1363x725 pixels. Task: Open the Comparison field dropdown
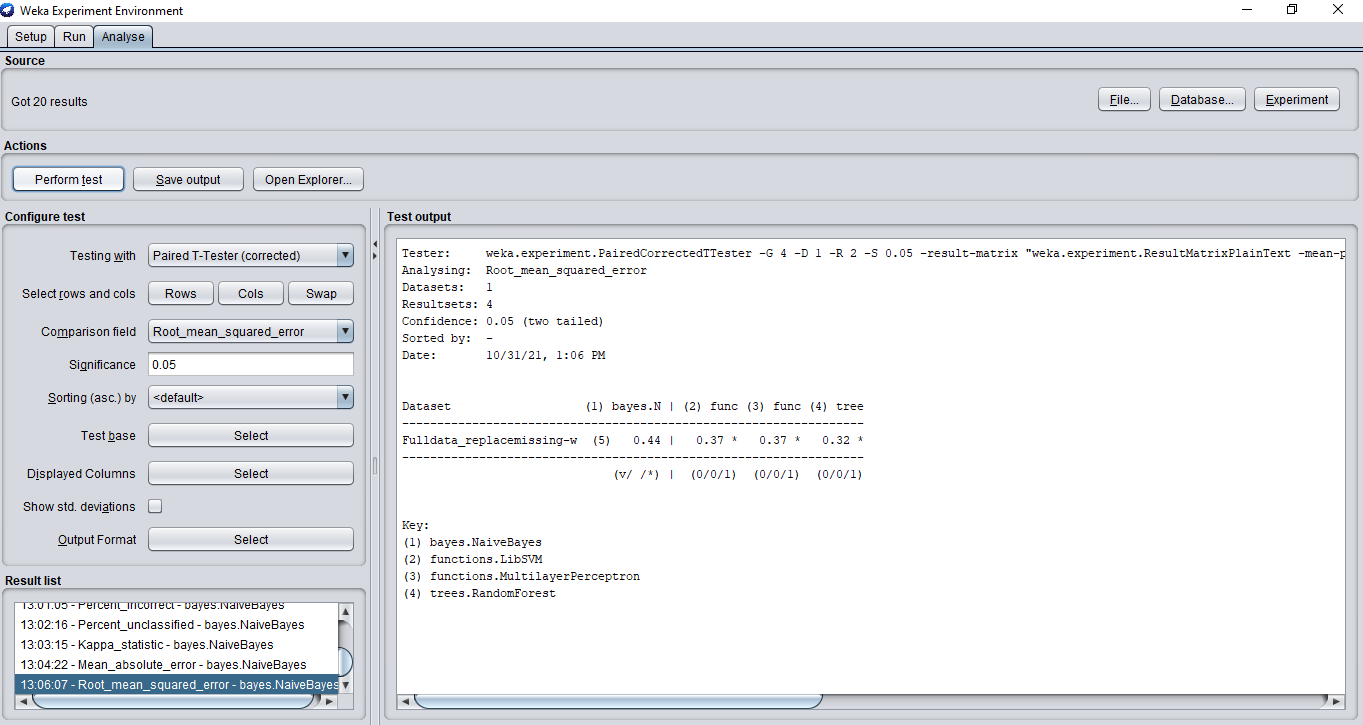tap(251, 332)
